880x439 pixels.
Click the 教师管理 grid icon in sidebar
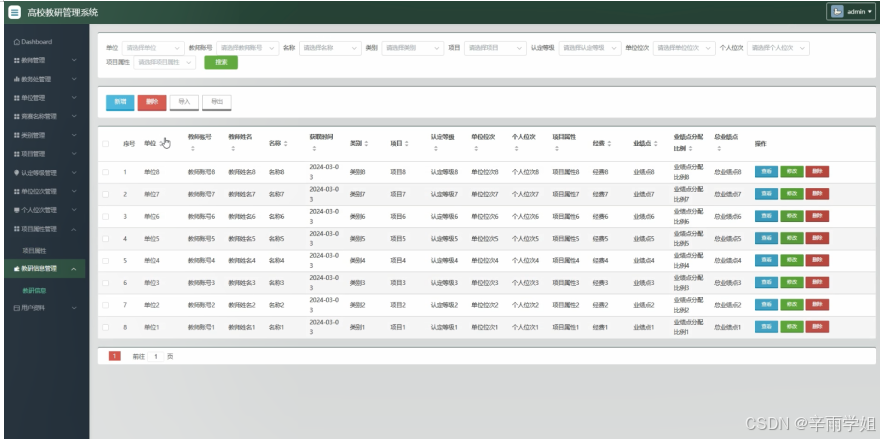coord(17,60)
